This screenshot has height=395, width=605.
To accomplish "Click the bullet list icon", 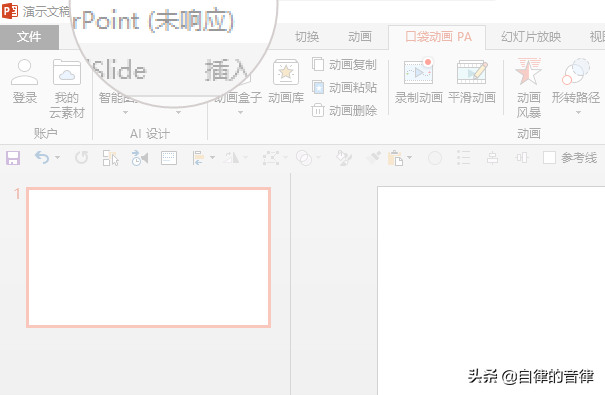I will click(463, 158).
